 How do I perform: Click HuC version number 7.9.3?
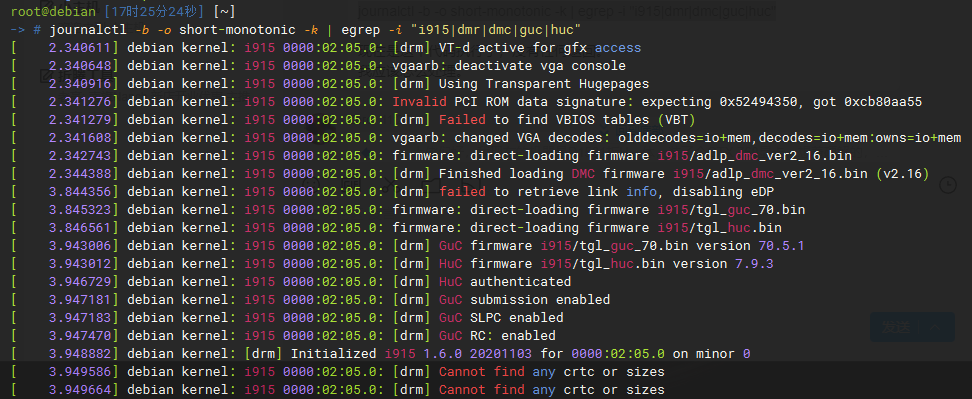pos(754,263)
